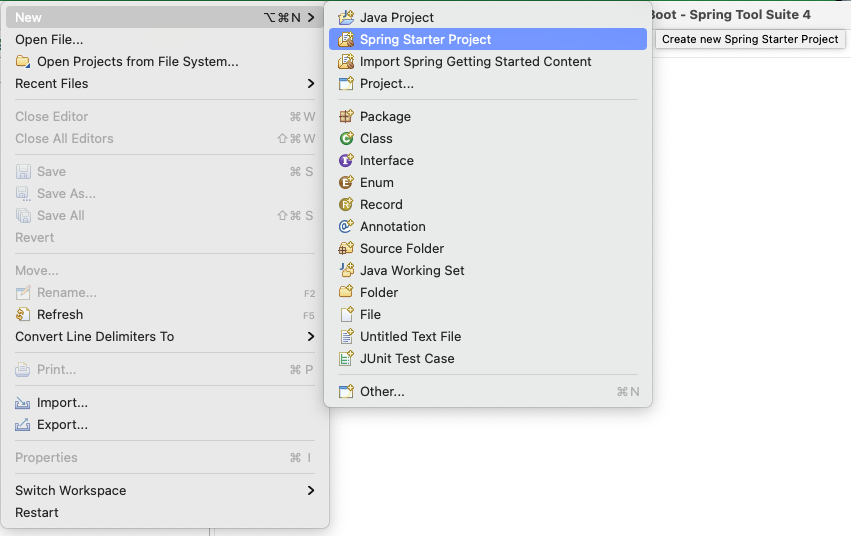Click the Package icon
The image size is (851, 536).
(346, 116)
